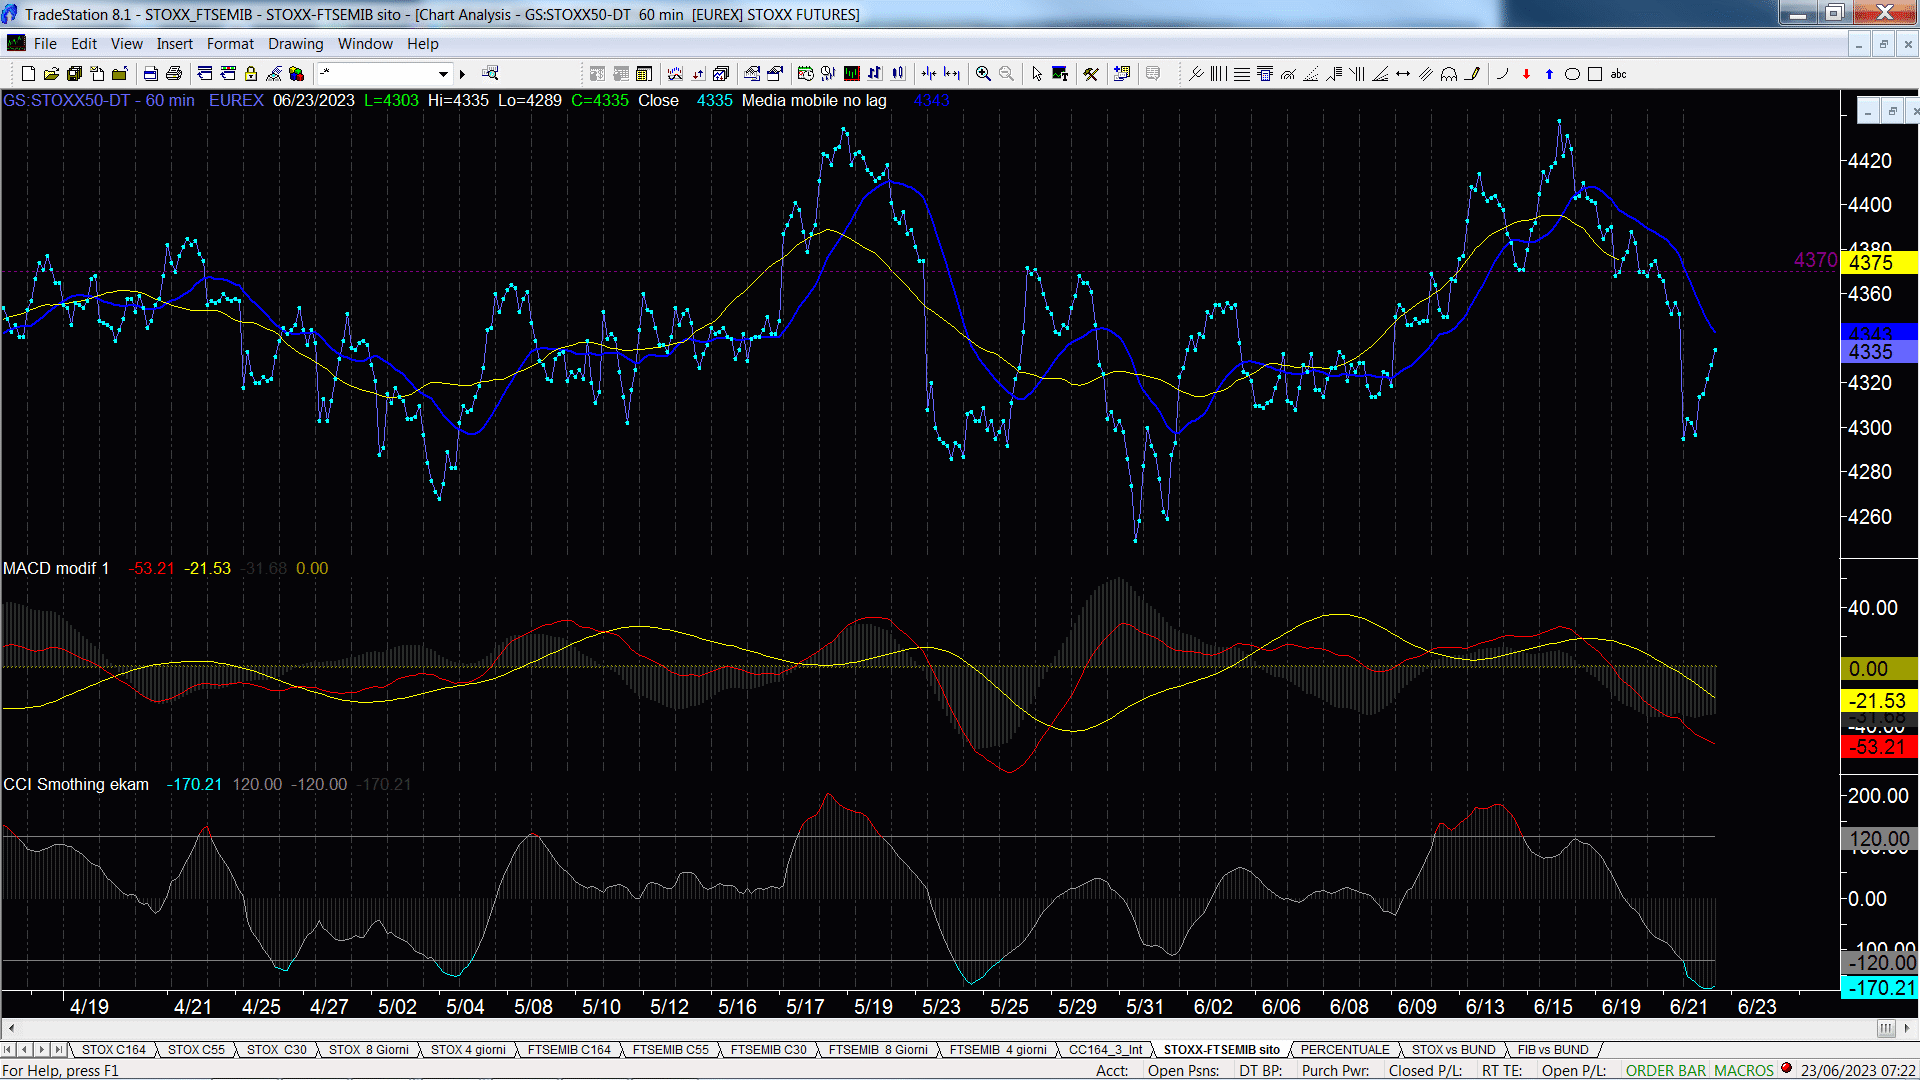Click the New document icon
The width and height of the screenshot is (1920, 1080).
(28, 74)
